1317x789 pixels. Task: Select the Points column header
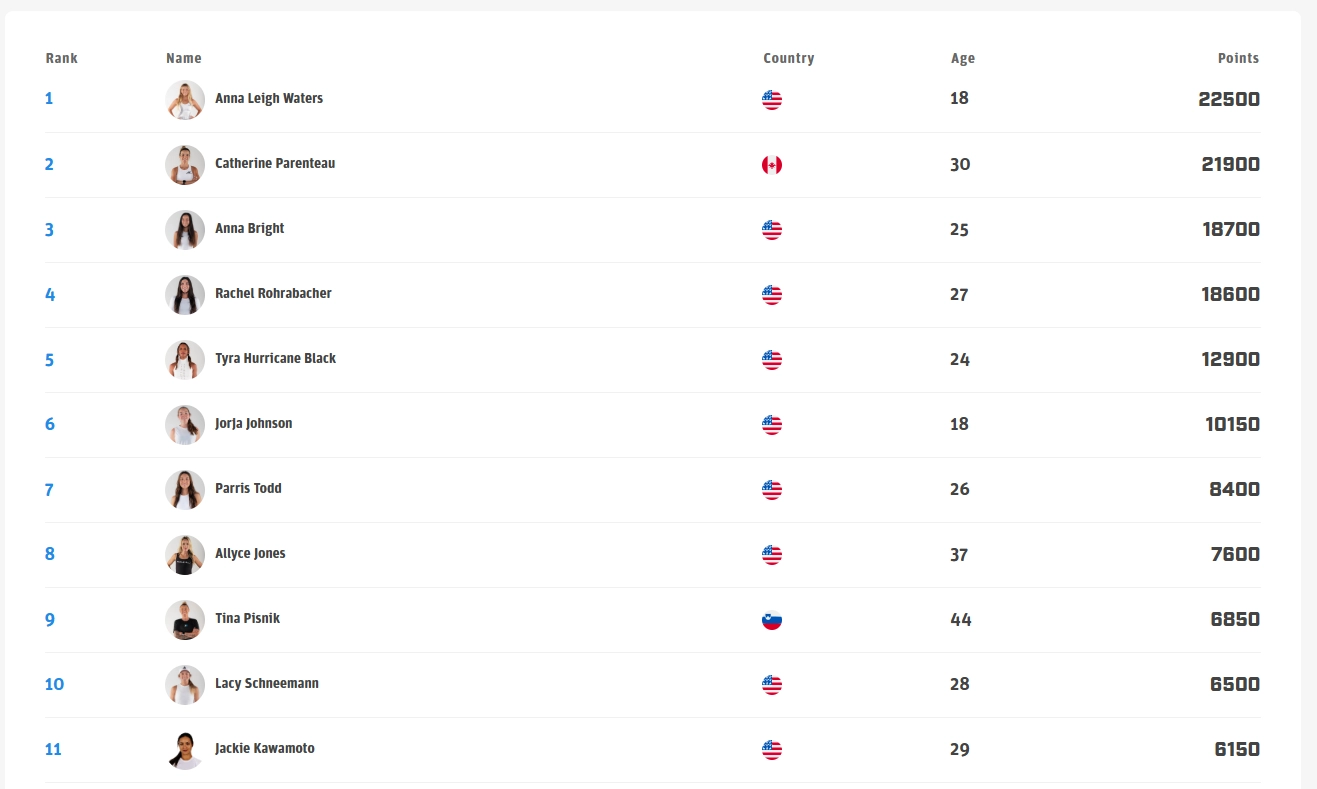coord(1238,58)
